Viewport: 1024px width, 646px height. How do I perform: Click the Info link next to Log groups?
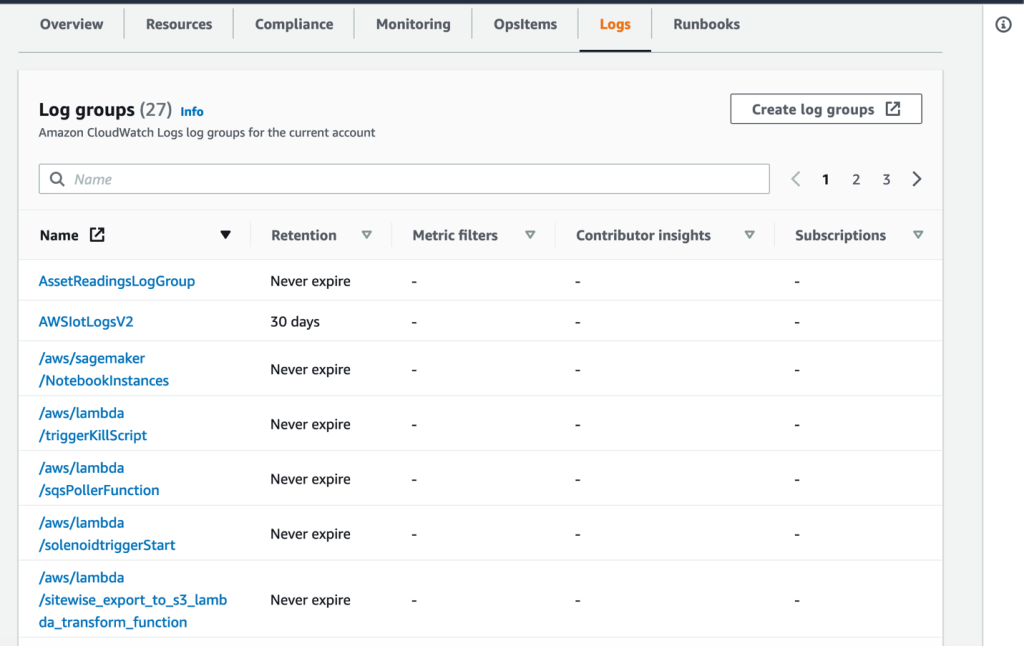(x=192, y=111)
